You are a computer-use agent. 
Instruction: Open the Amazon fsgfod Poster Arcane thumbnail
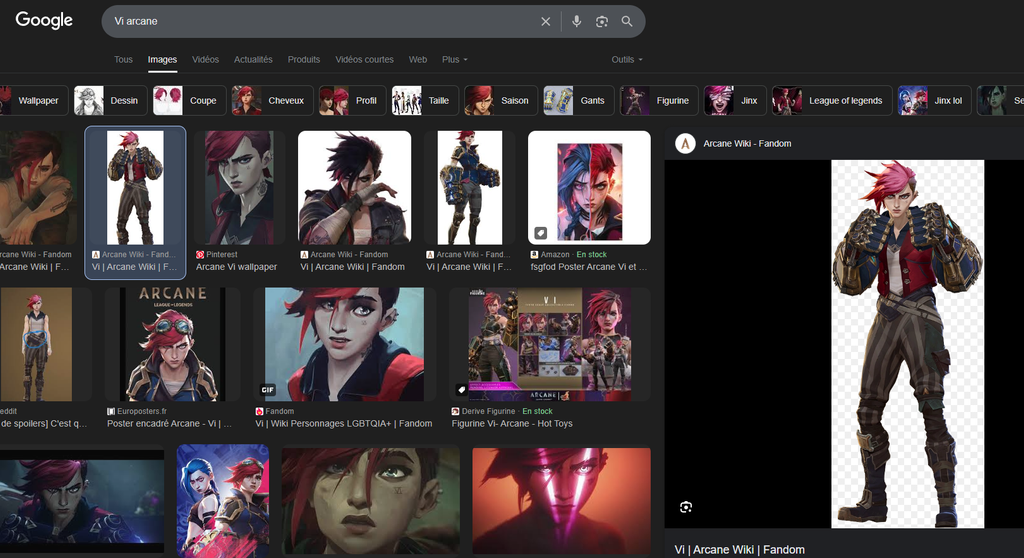coord(589,188)
